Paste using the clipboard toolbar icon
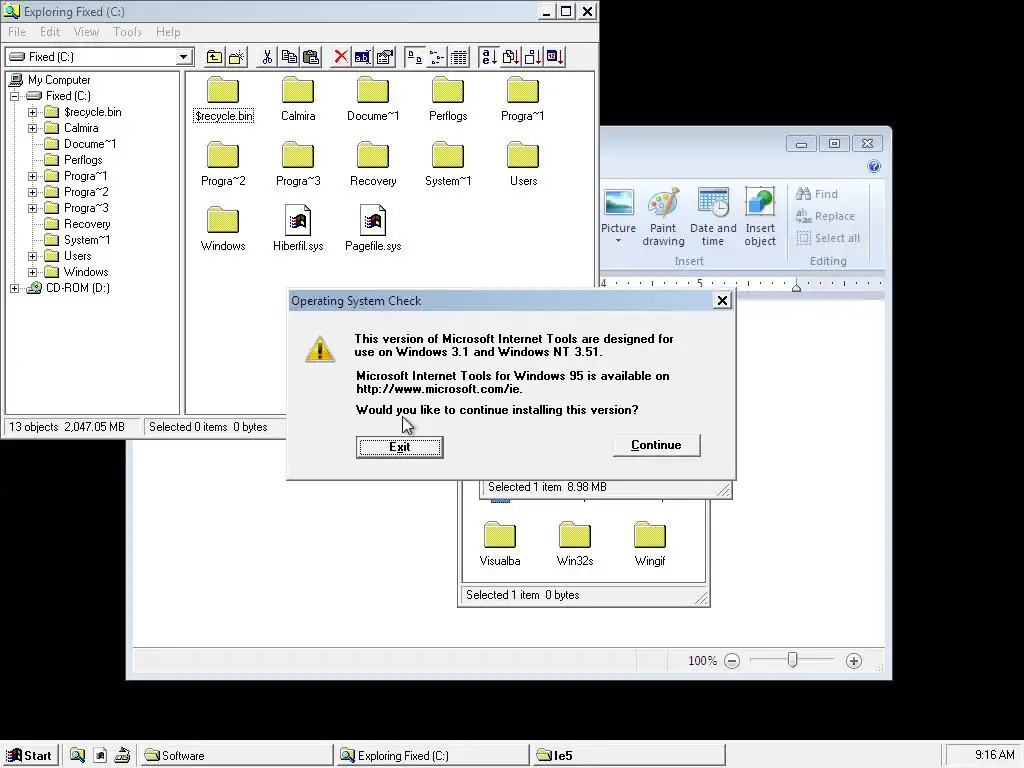 (x=312, y=57)
